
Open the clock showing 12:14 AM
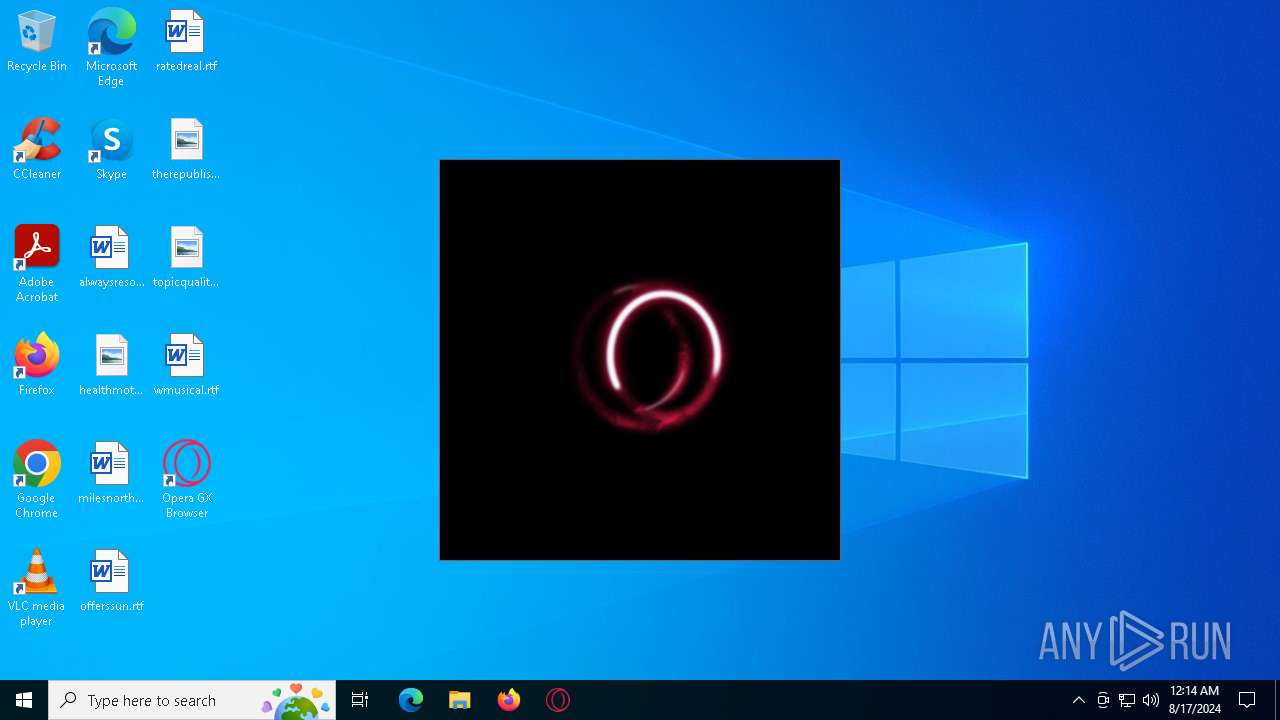pos(1195,700)
